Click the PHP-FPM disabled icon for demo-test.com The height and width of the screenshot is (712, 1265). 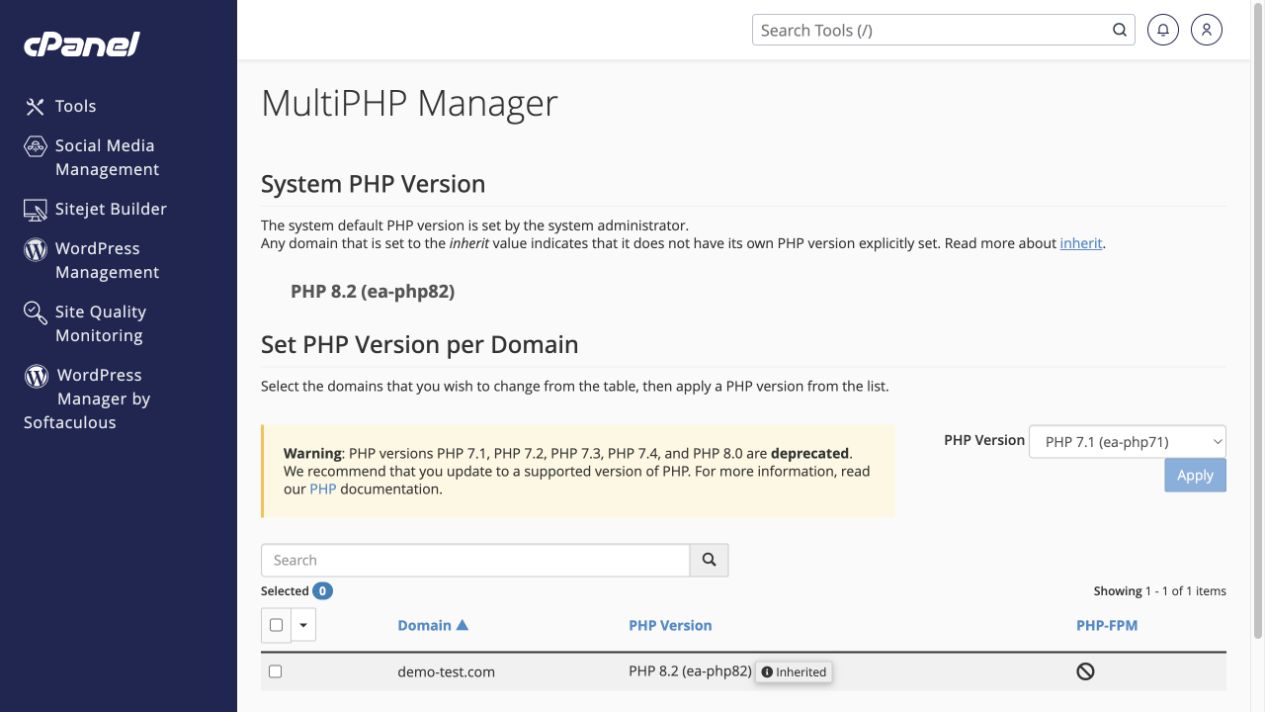tap(1085, 672)
